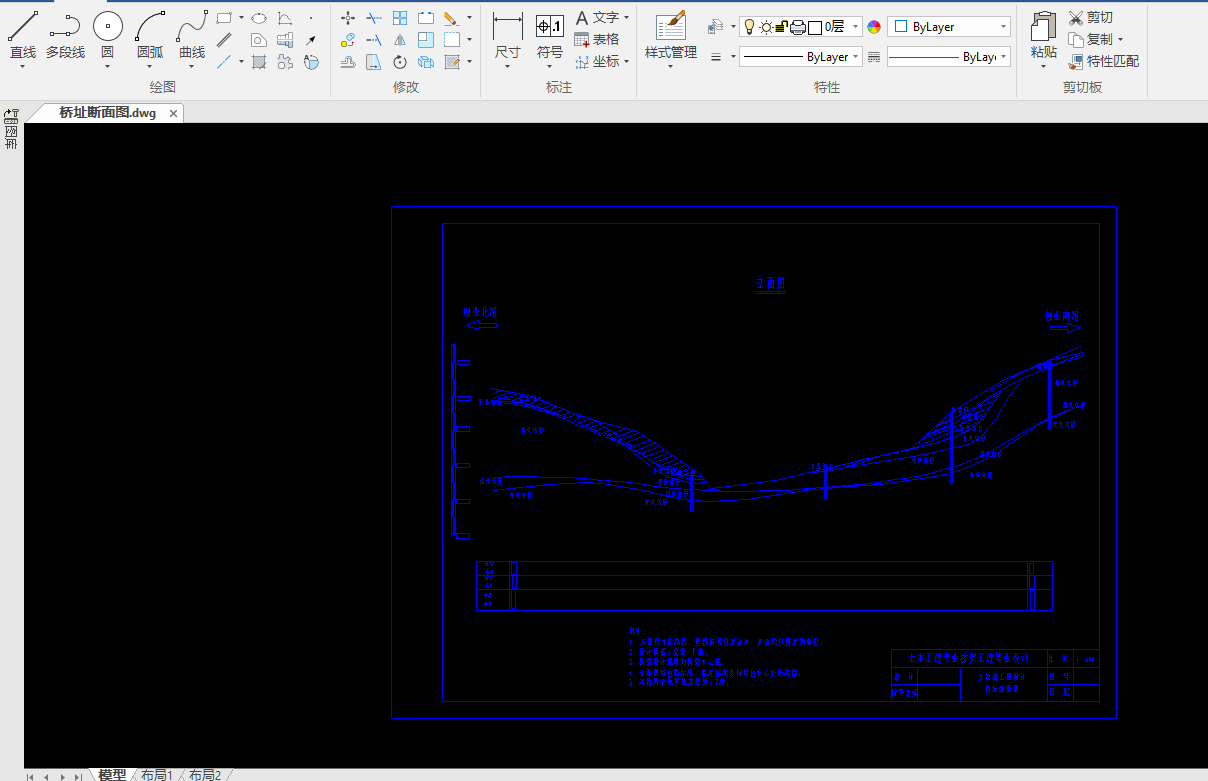
Task: Toggle the layer on/off lightbulb
Action: 749,27
